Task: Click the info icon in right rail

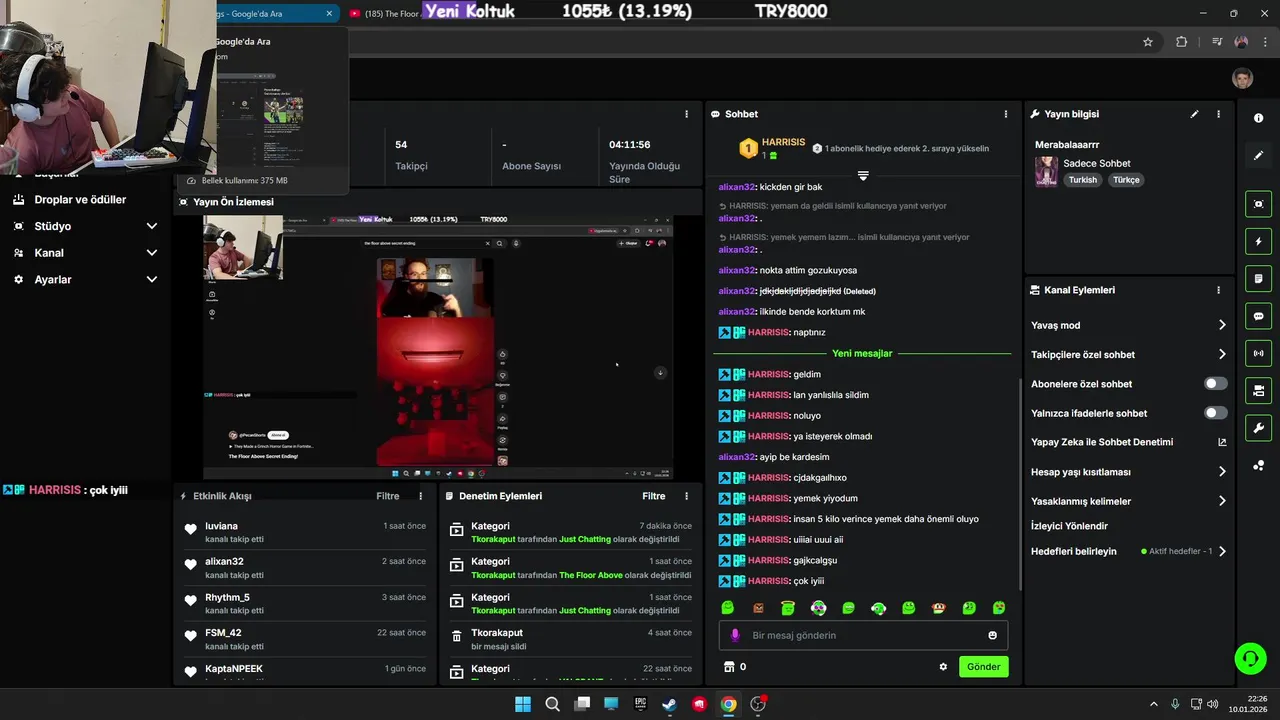Action: pos(1258,118)
